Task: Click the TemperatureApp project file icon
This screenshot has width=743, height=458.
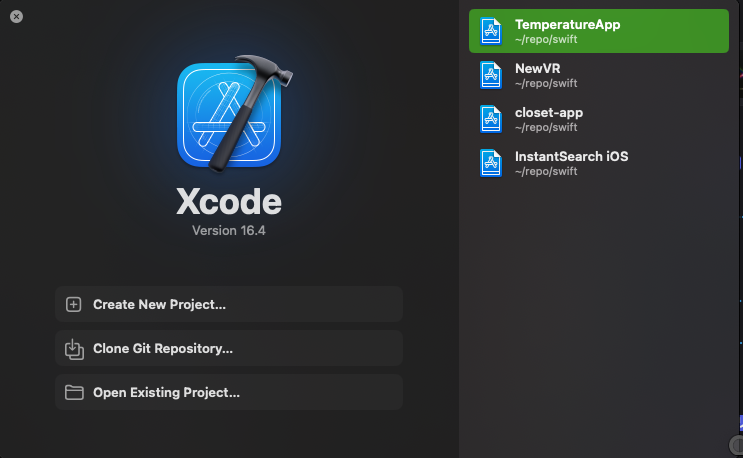Action: coord(491,31)
